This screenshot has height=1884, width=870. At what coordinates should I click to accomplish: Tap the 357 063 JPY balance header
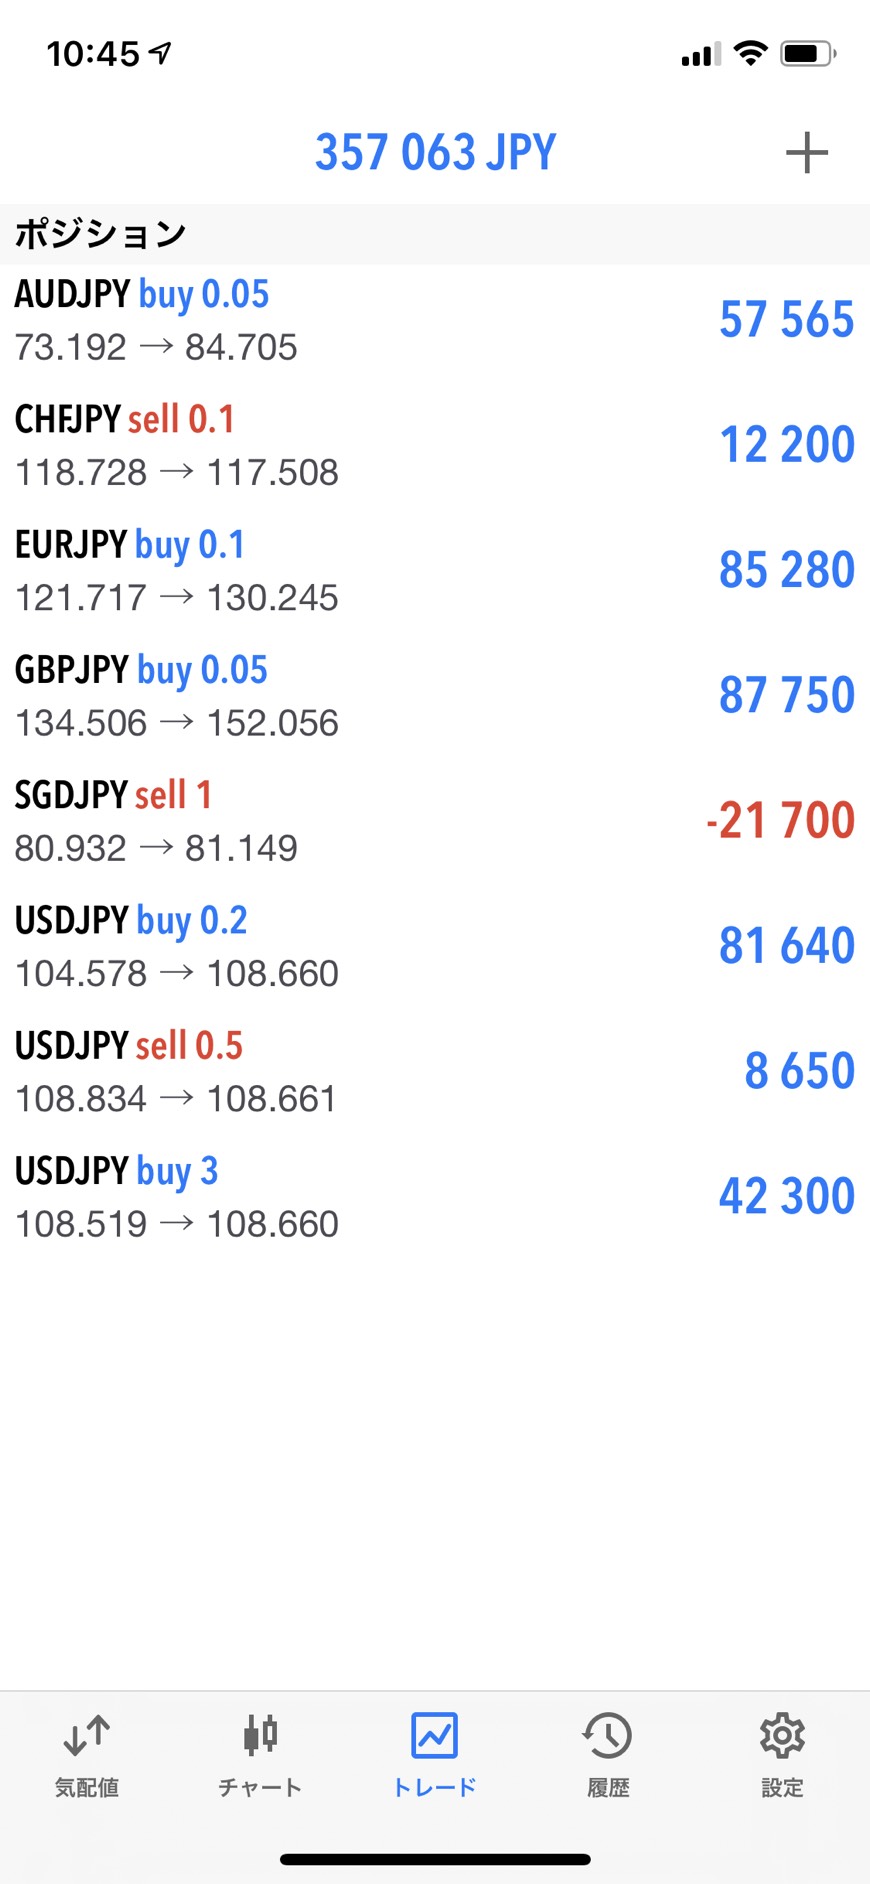[x=435, y=153]
